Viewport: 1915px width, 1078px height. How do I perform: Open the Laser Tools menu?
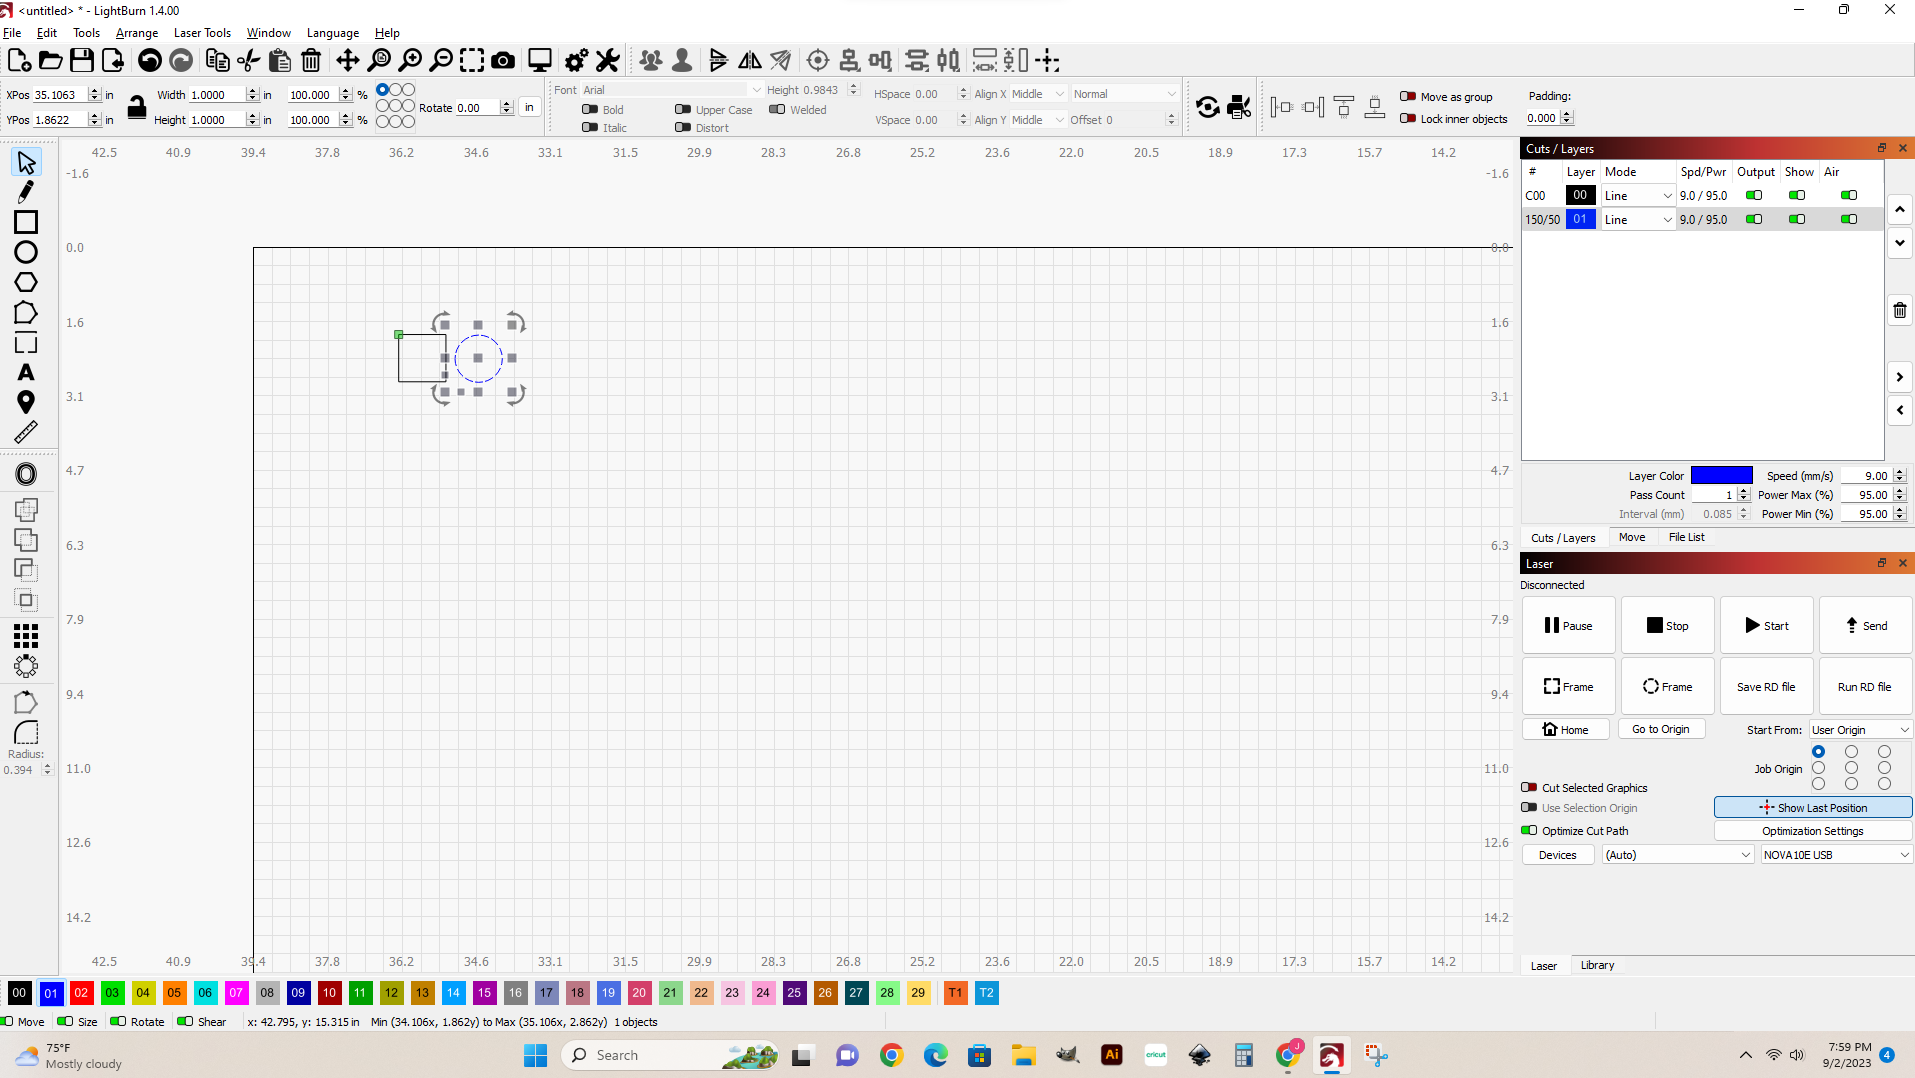pos(202,33)
